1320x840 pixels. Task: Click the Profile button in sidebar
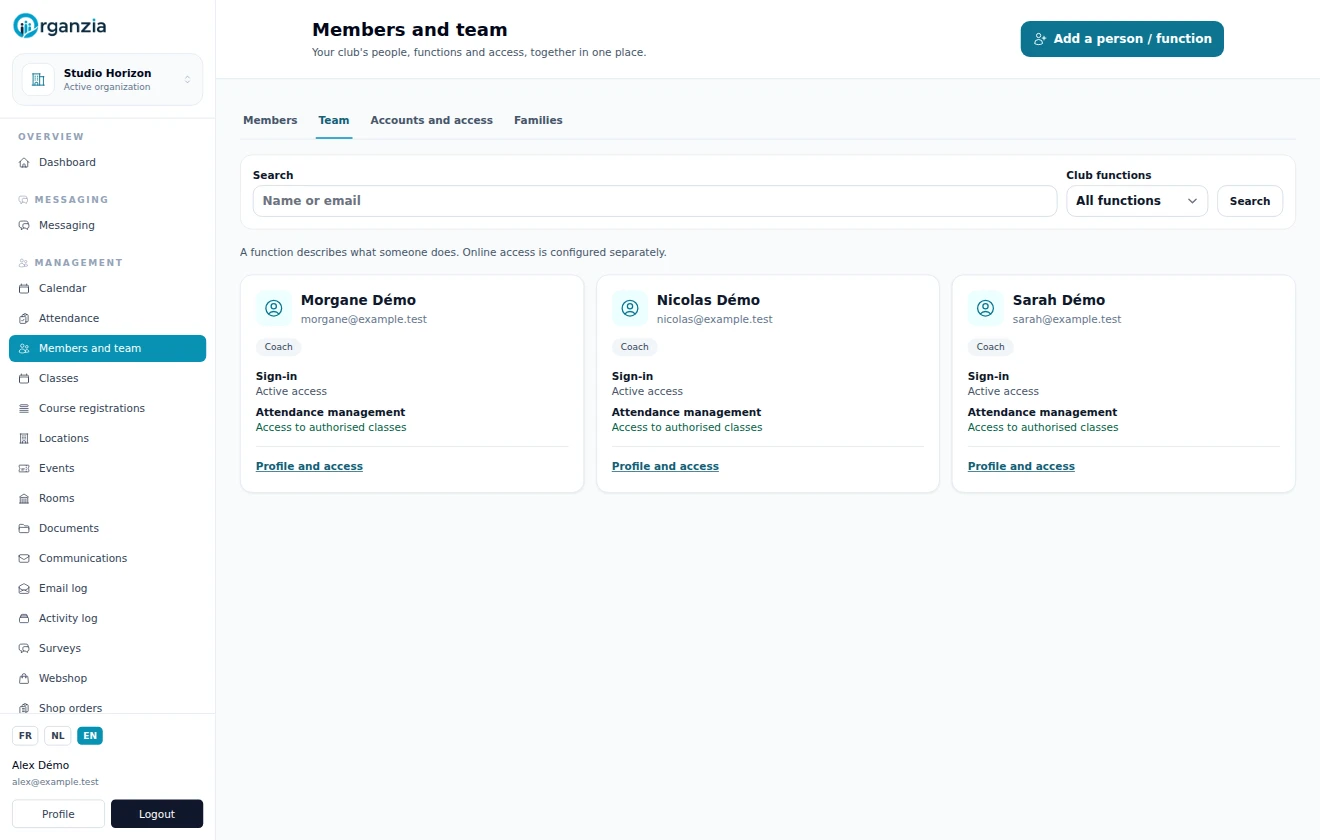(x=58, y=814)
